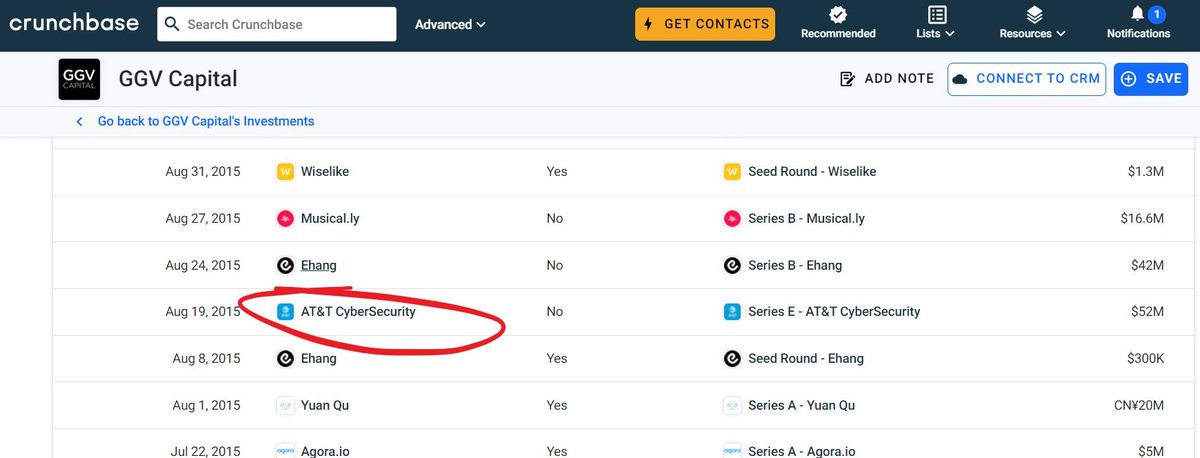Select the $300K amount cell
Screen dimensions: 1200x458
pyautogui.click(x=1143, y=358)
